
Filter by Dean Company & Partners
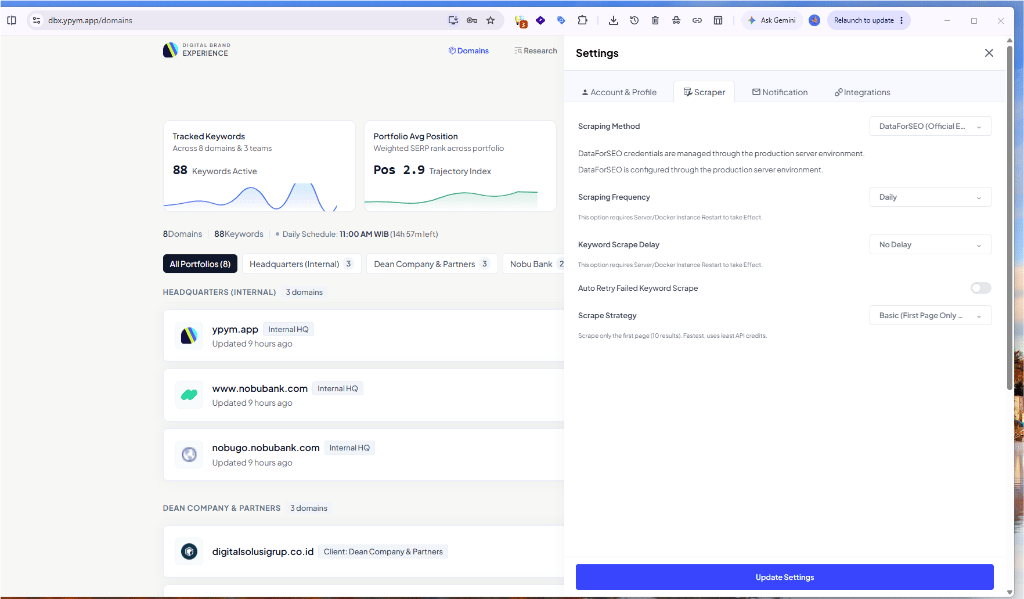point(432,264)
